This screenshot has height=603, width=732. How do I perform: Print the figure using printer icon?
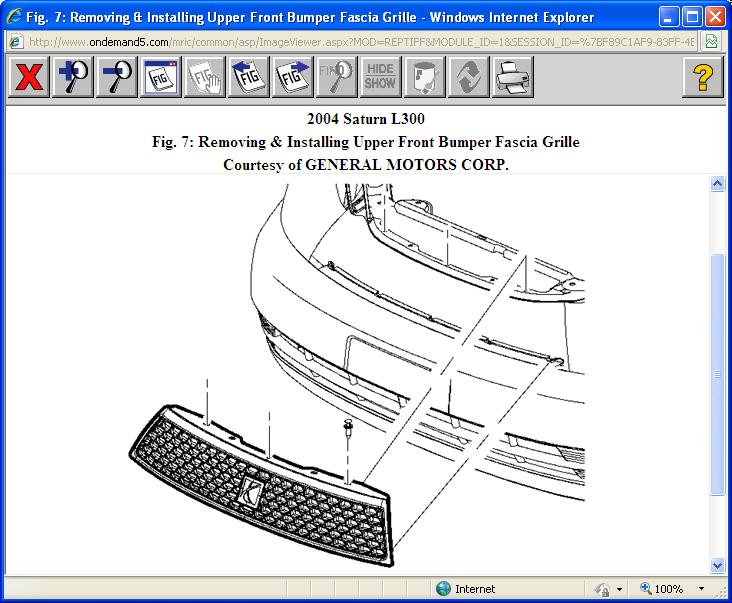click(x=513, y=77)
